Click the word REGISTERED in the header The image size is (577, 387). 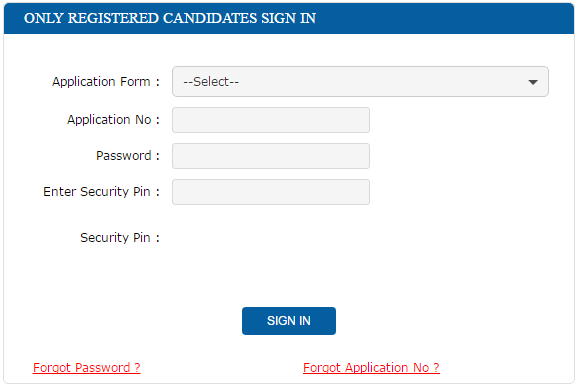click(113, 18)
